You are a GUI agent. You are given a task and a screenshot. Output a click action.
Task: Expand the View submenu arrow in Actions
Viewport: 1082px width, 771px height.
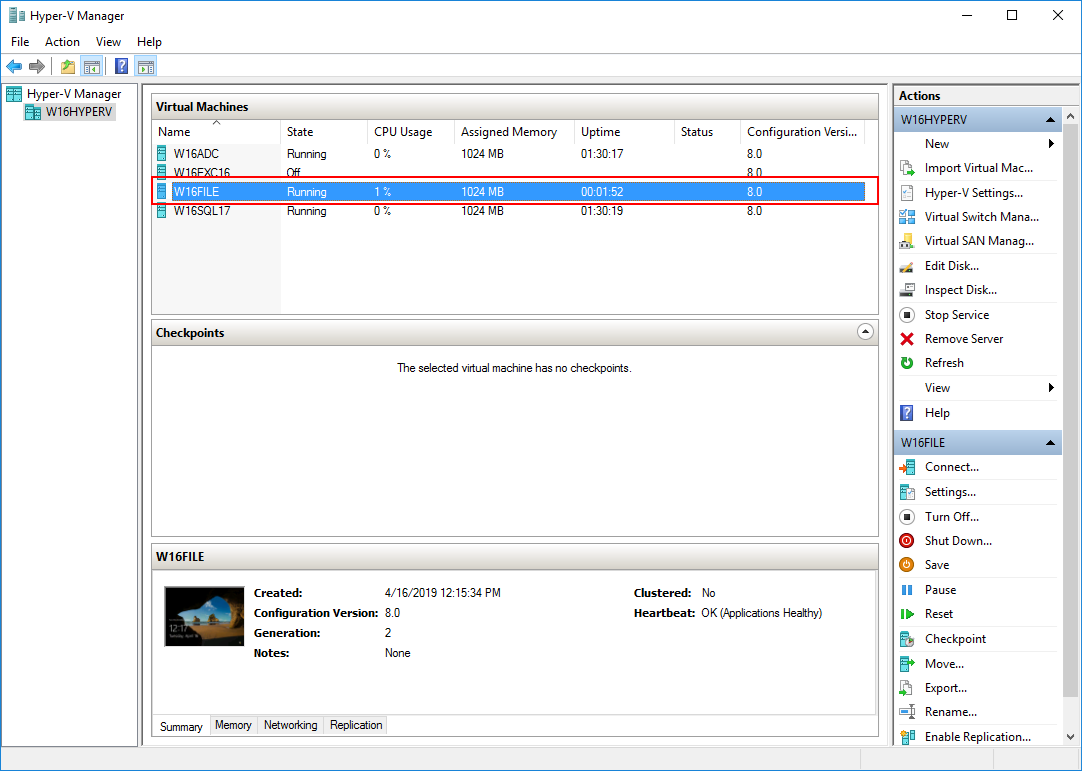click(x=1051, y=387)
